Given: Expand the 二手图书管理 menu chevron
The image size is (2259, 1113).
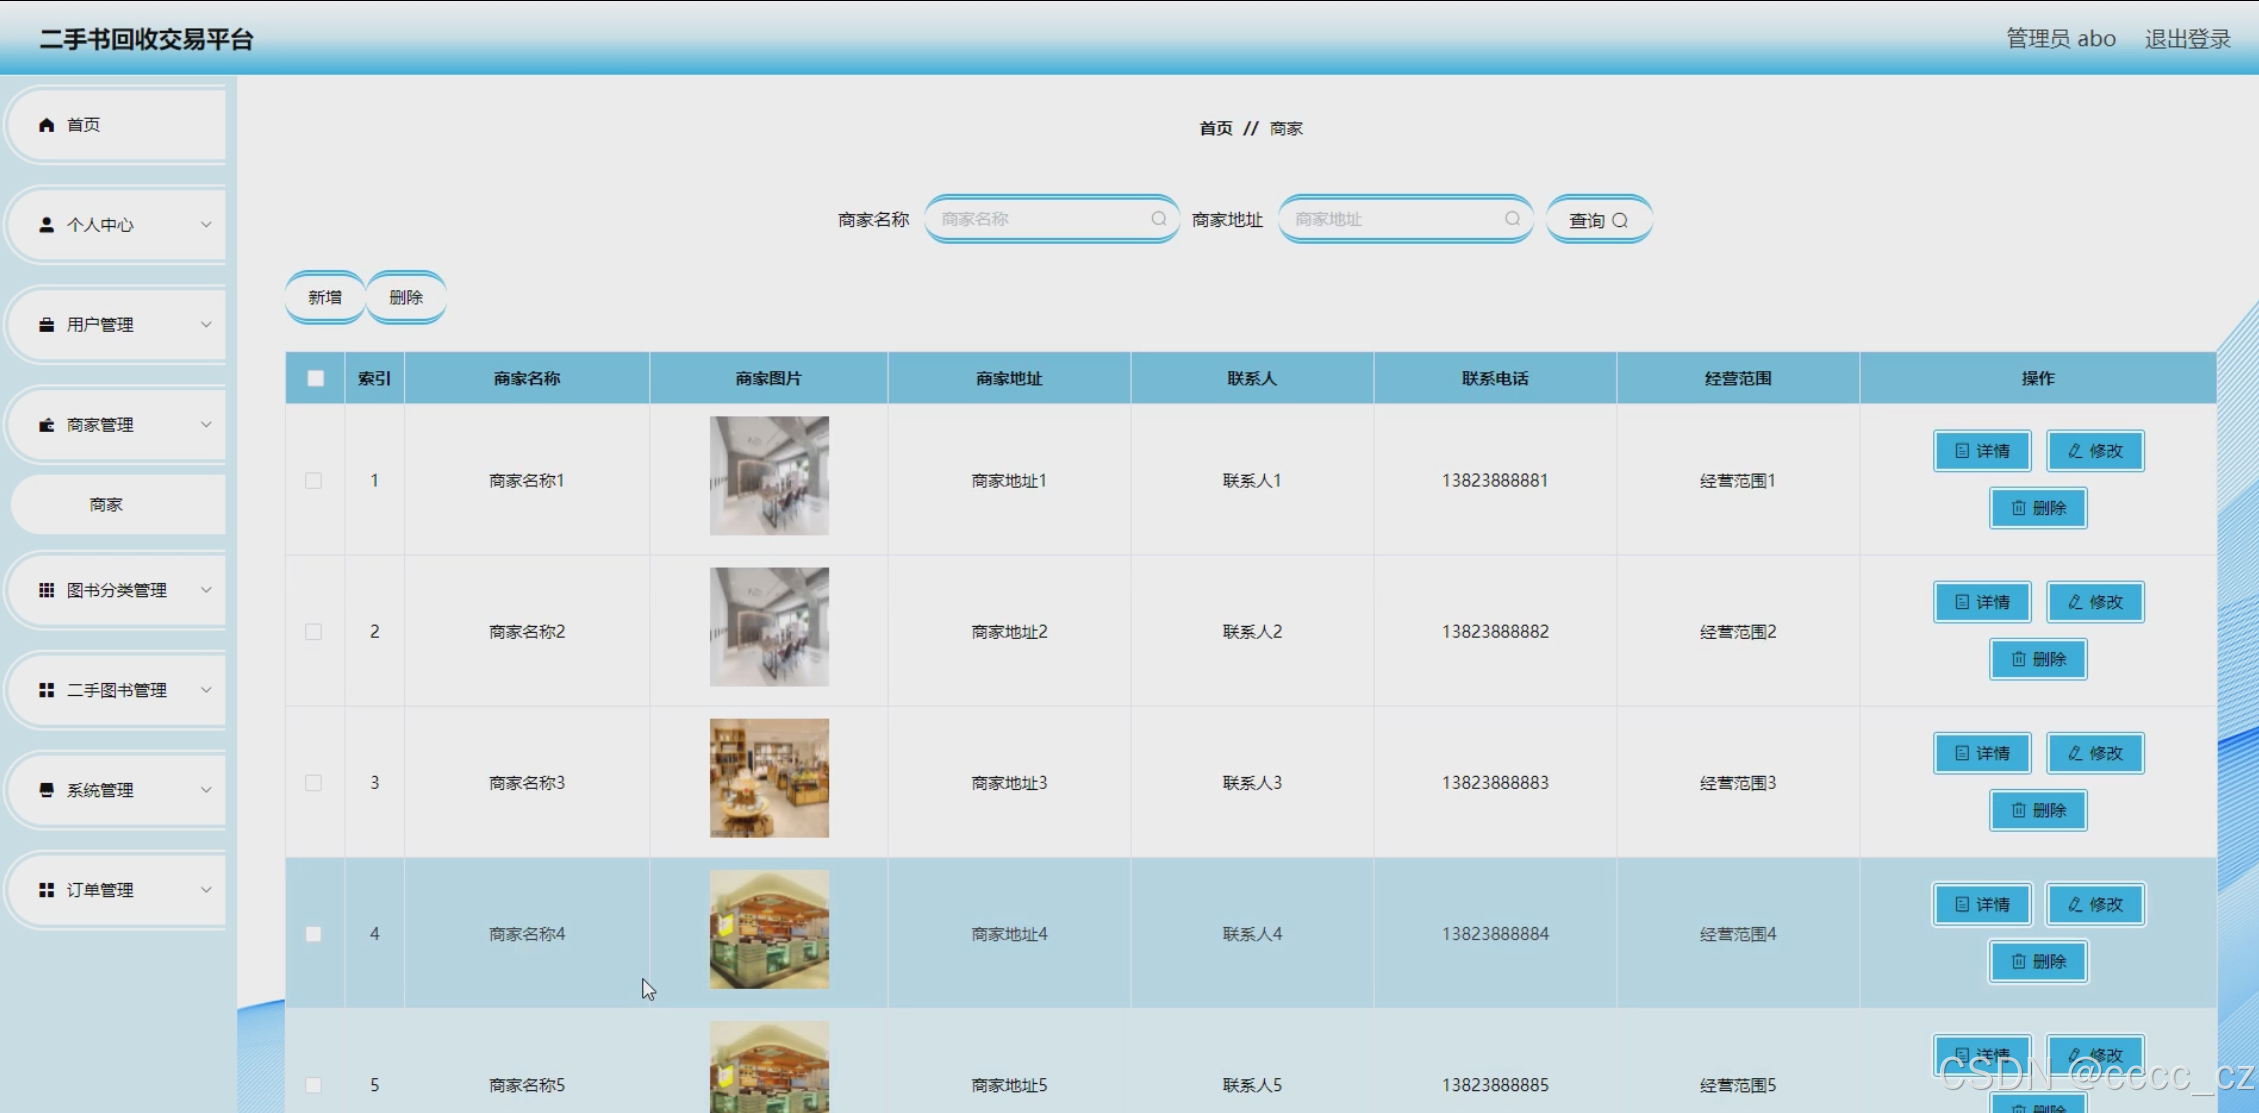Looking at the screenshot, I should click(x=206, y=690).
